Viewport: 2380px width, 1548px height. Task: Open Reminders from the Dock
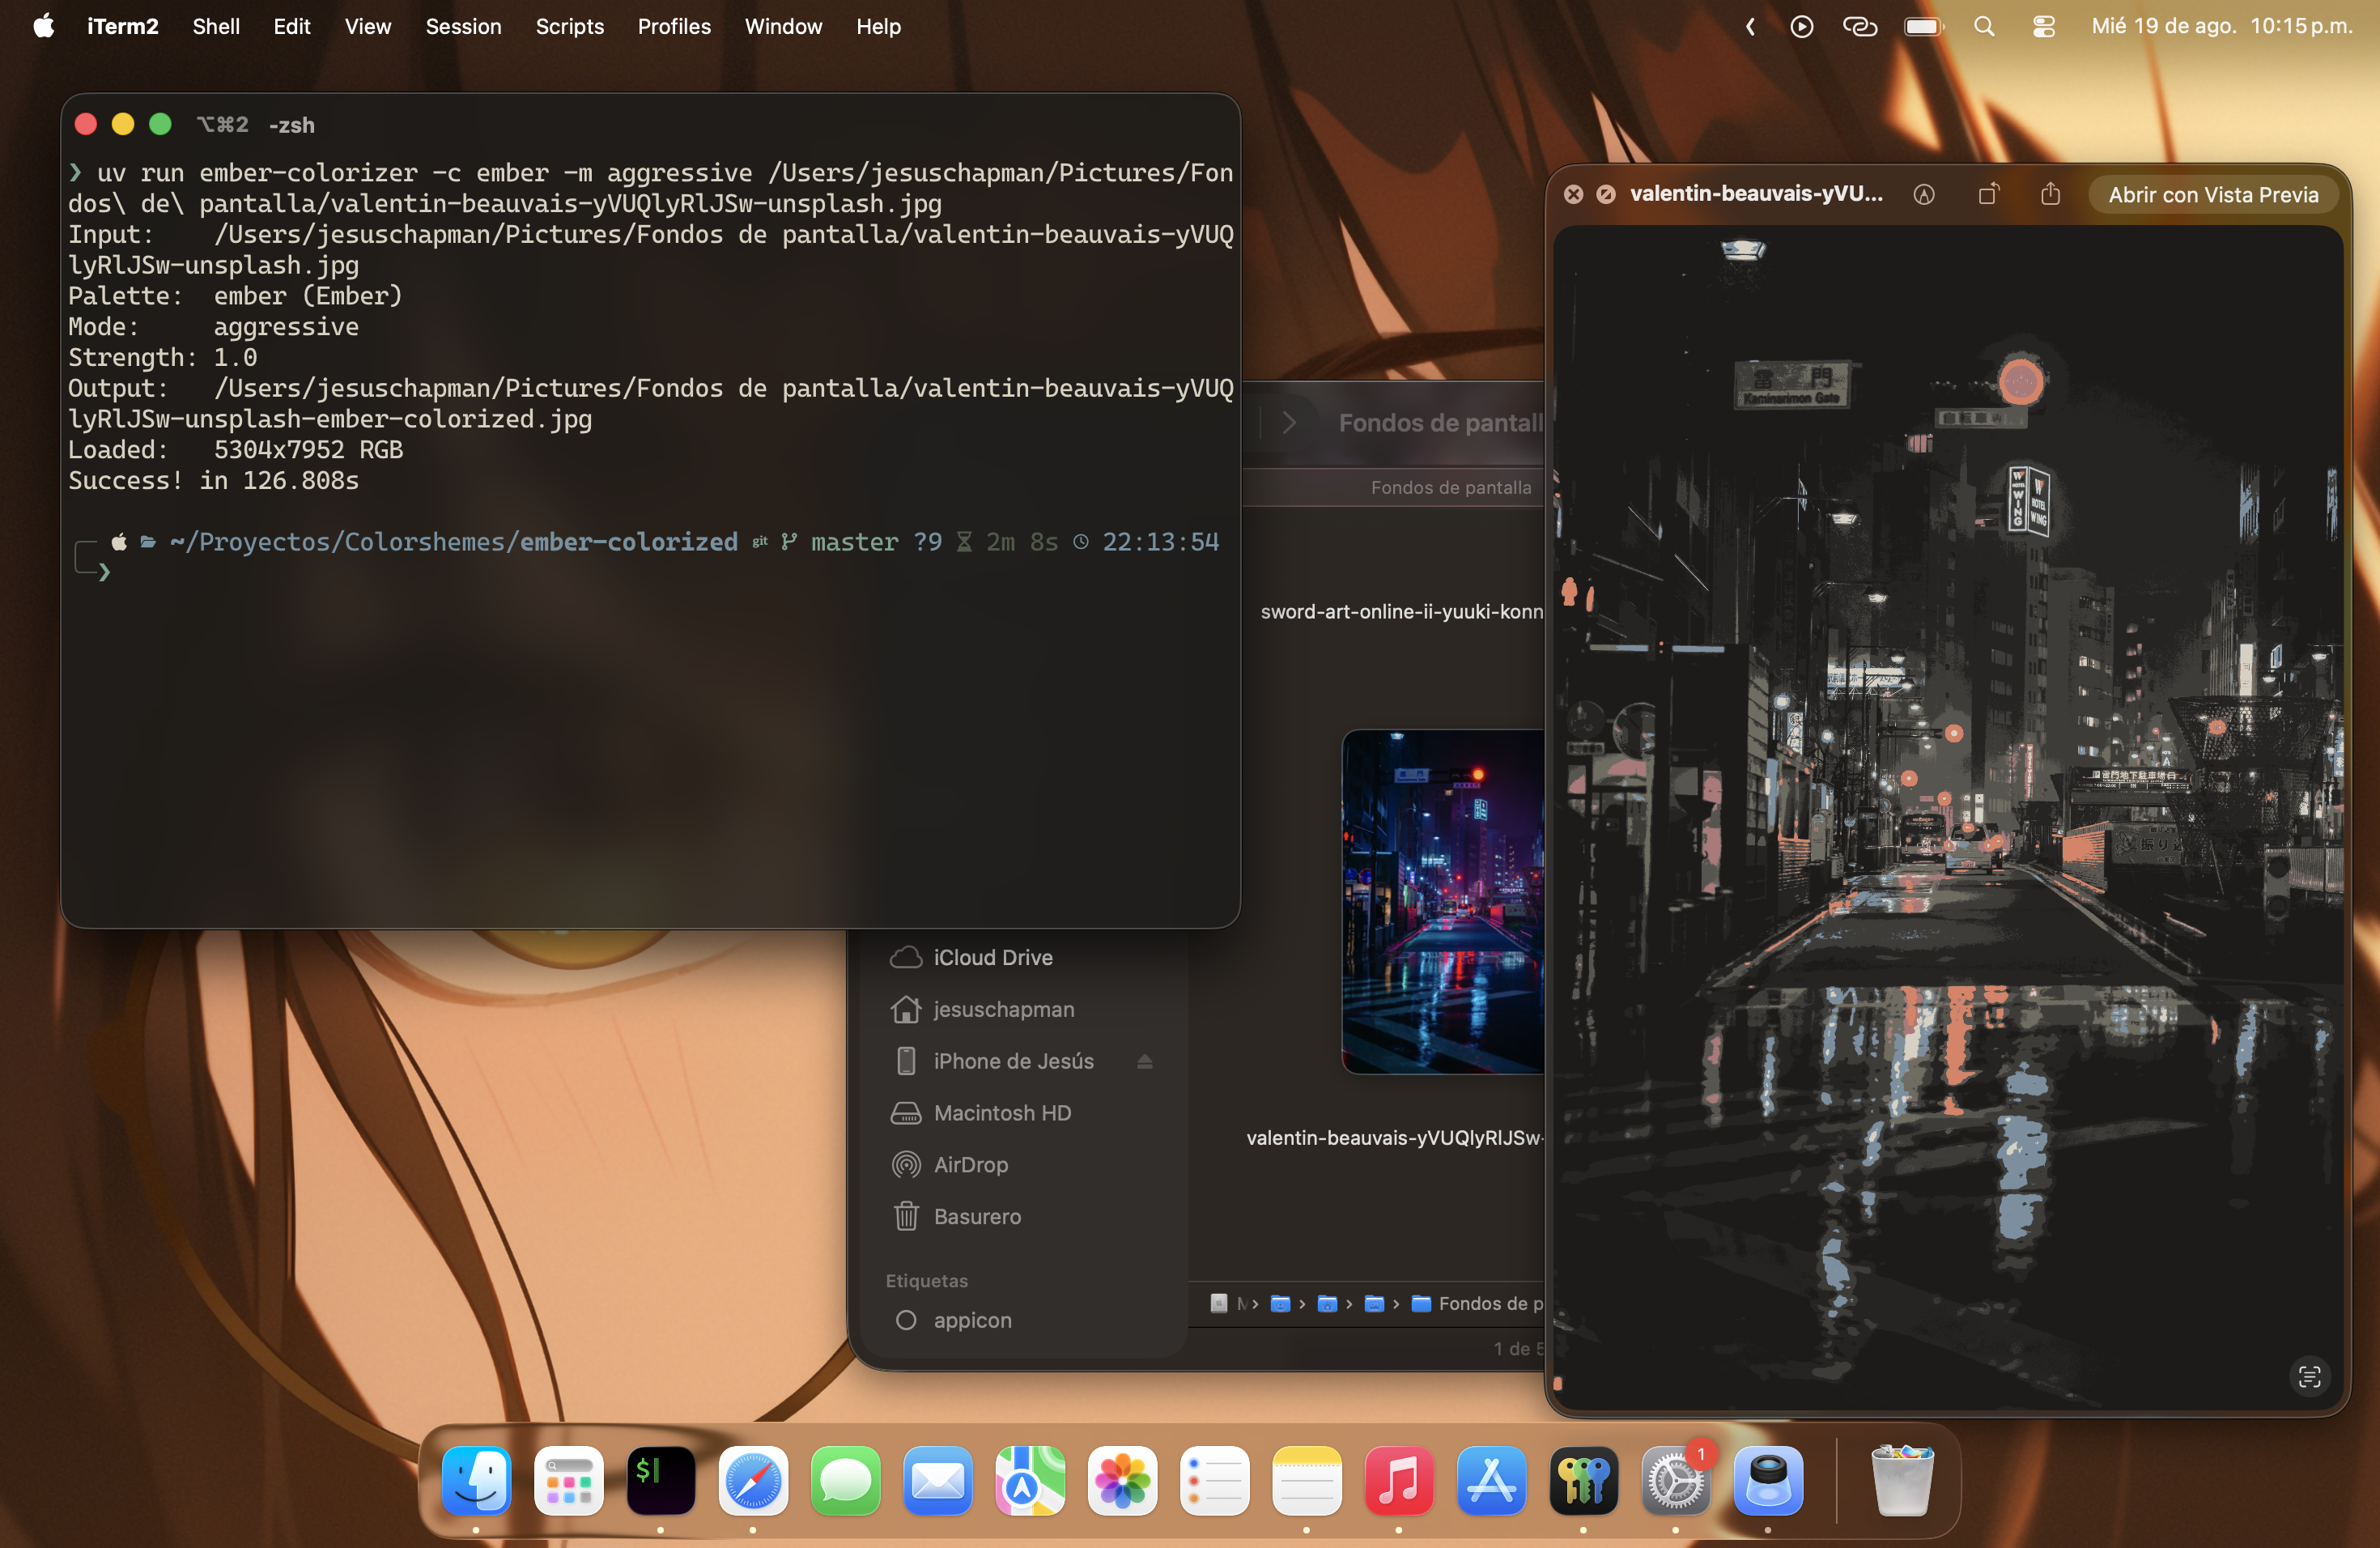(x=1215, y=1480)
